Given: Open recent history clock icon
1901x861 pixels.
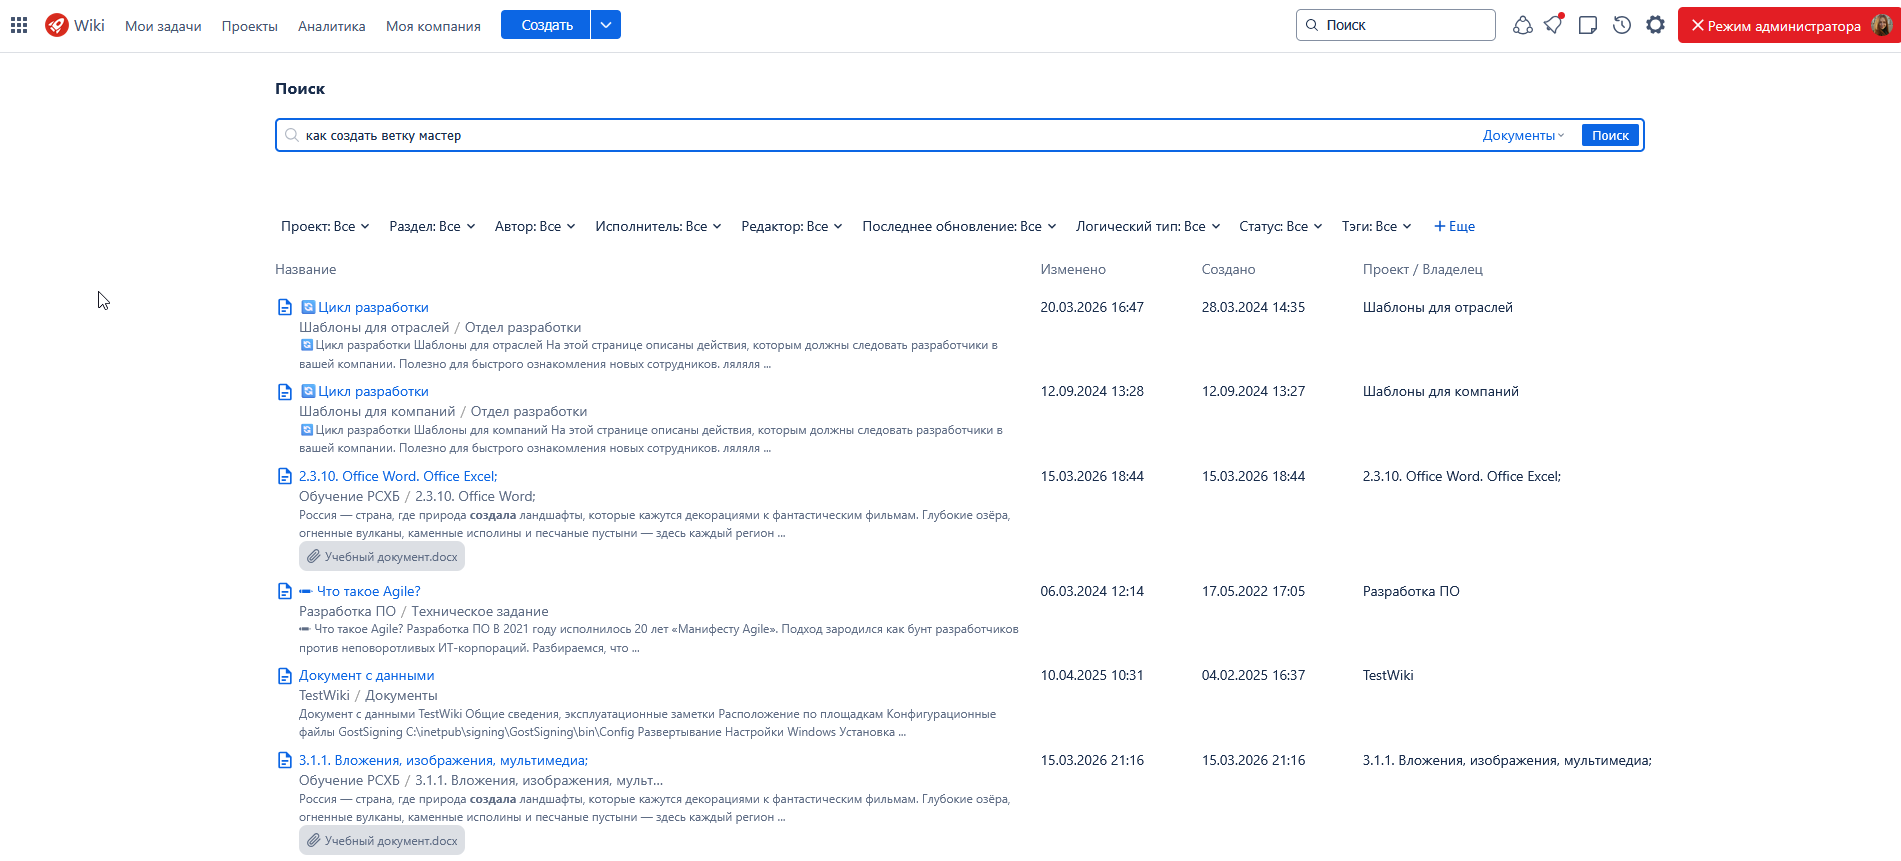Looking at the screenshot, I should pyautogui.click(x=1622, y=25).
